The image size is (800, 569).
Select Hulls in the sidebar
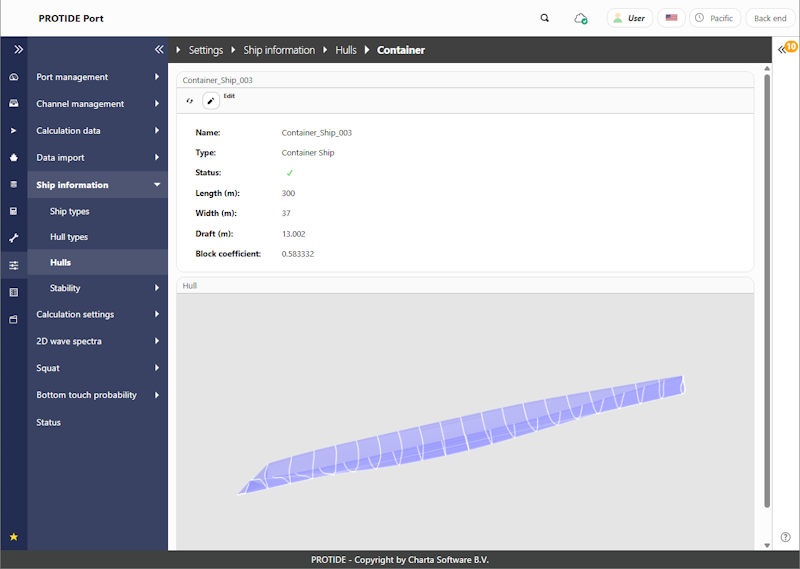(97, 262)
